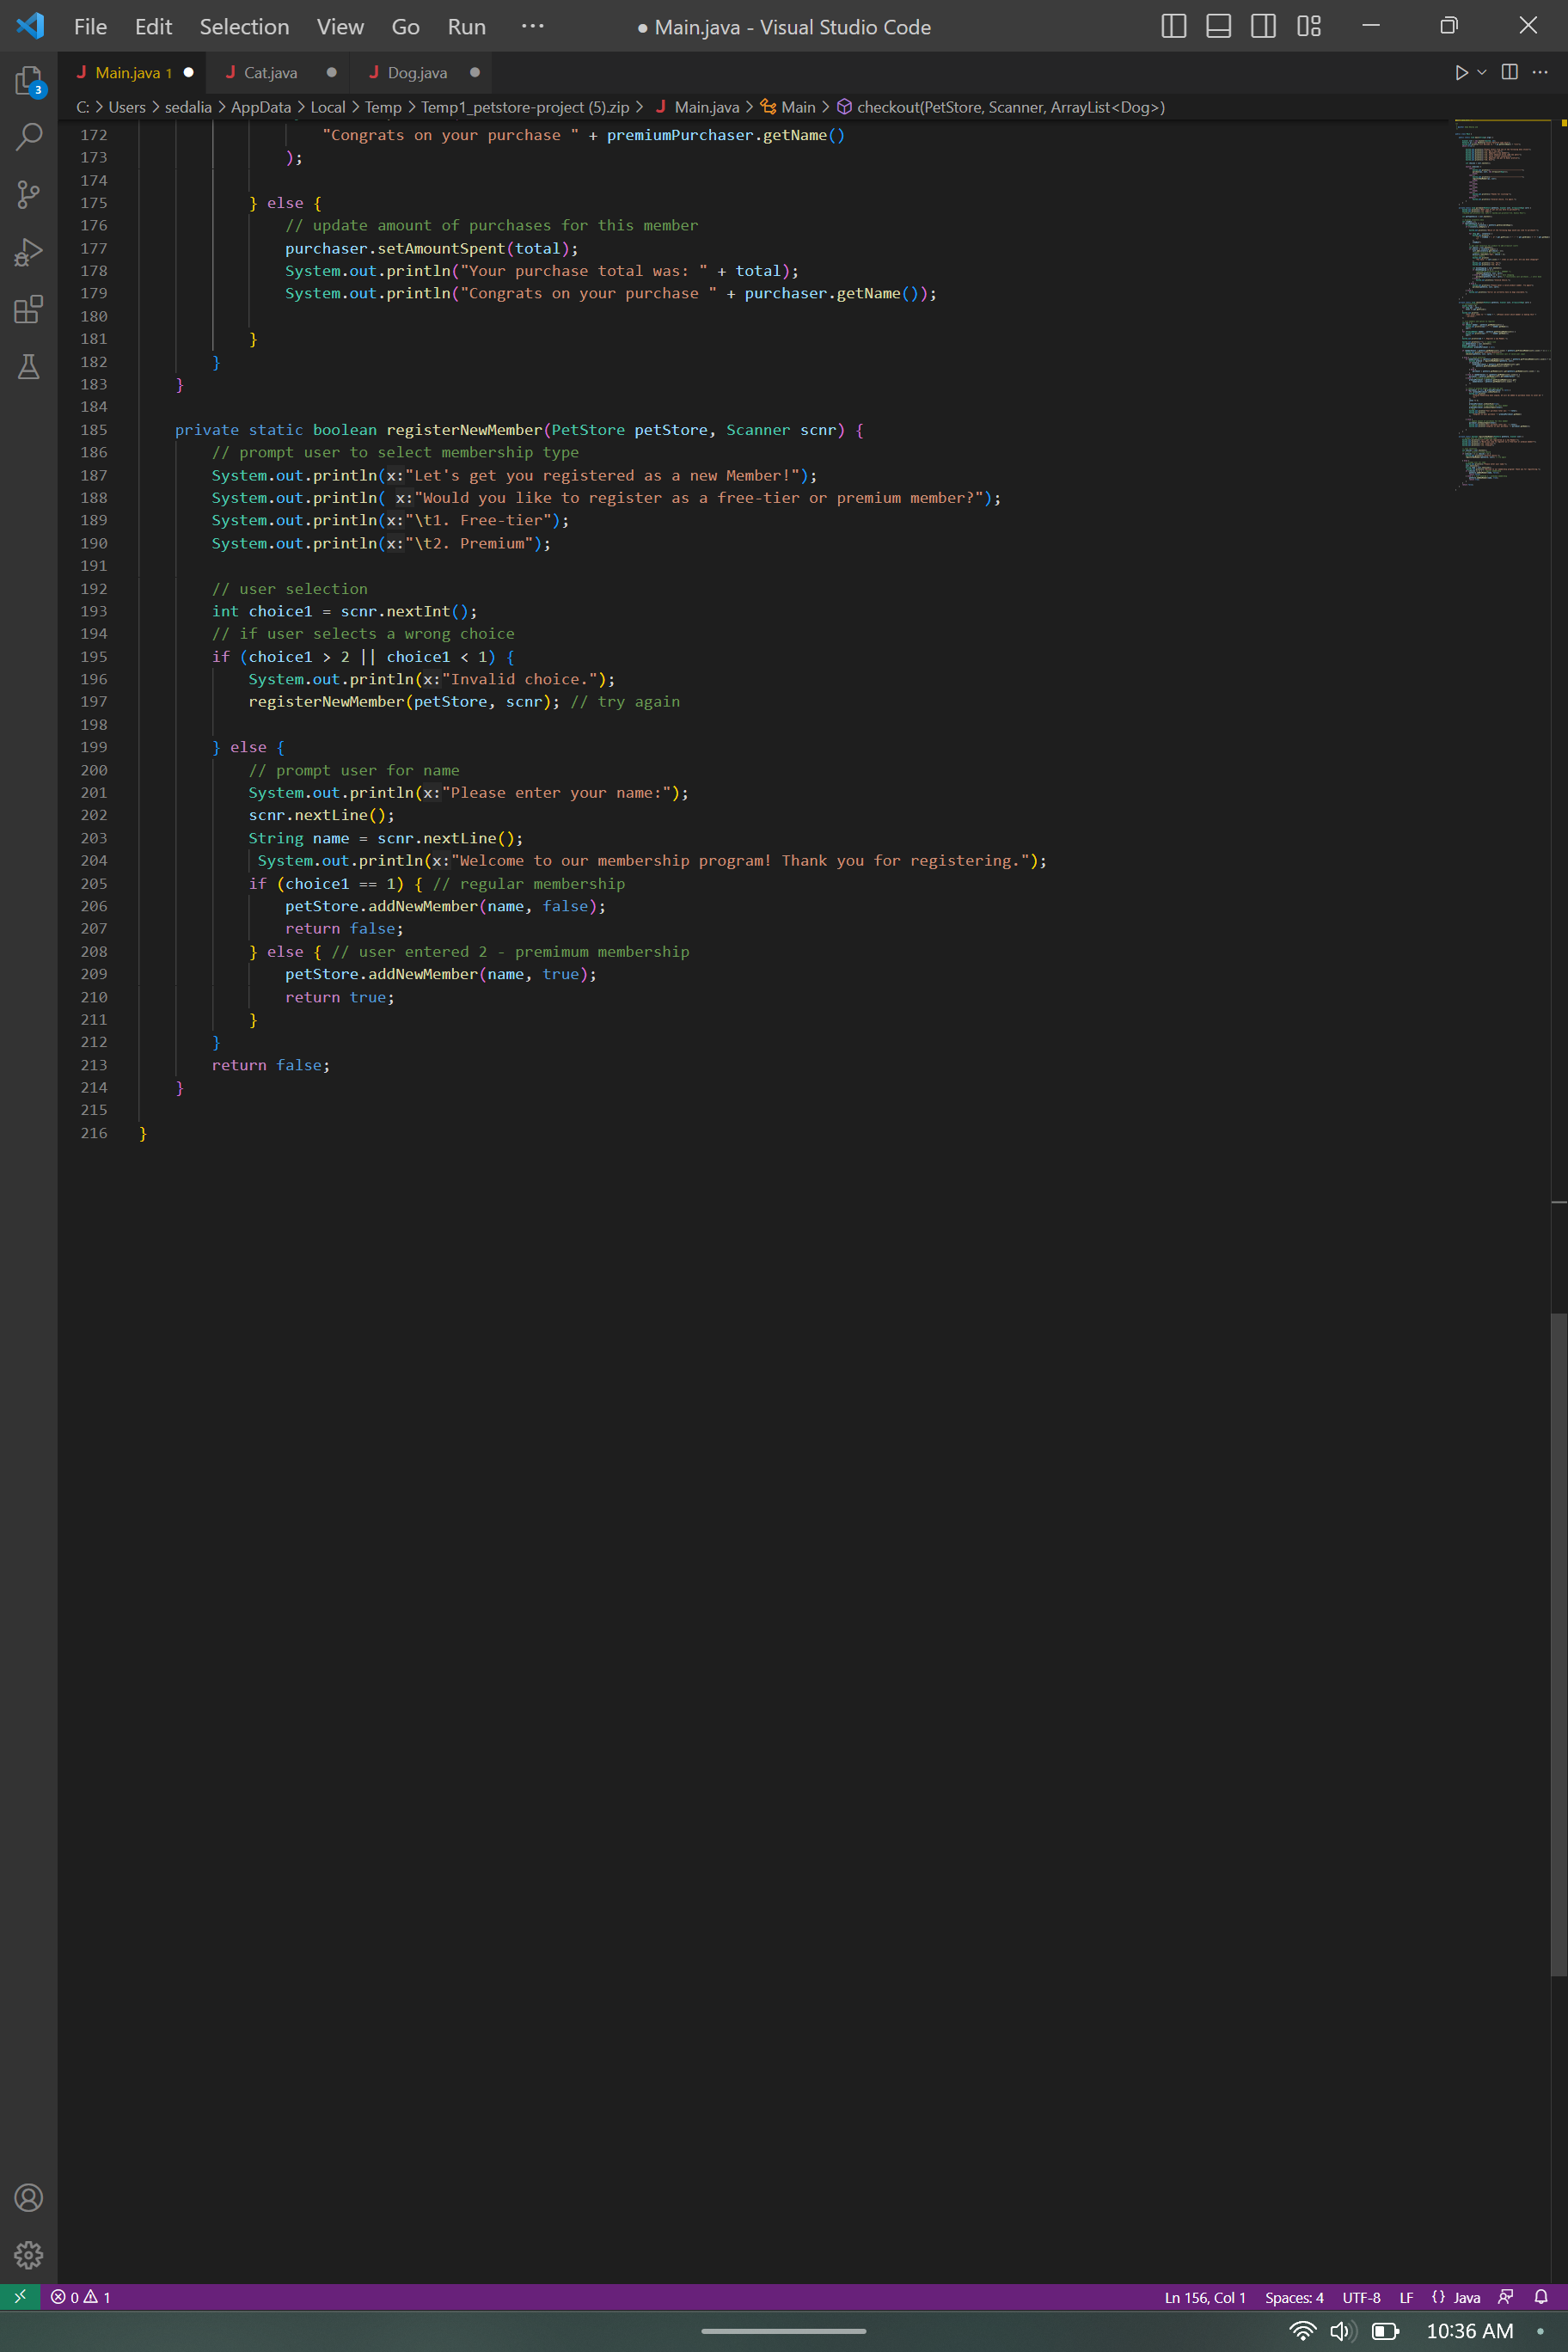Image resolution: width=1568 pixels, height=2352 pixels.
Task: Open the Main breadcrumb dropdown
Action: tap(797, 107)
